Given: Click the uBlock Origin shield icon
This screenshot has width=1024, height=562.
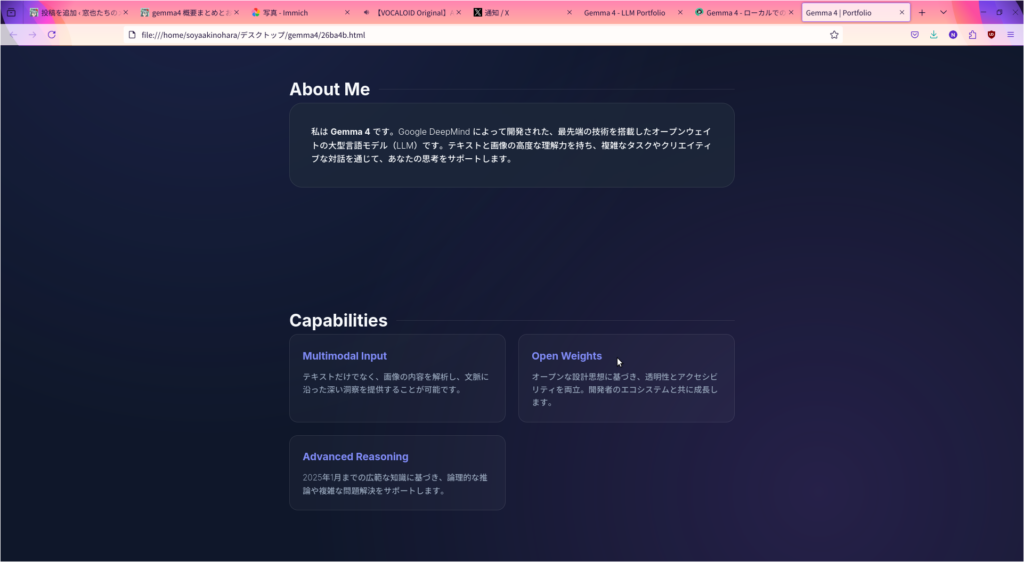Looking at the screenshot, I should [x=991, y=34].
